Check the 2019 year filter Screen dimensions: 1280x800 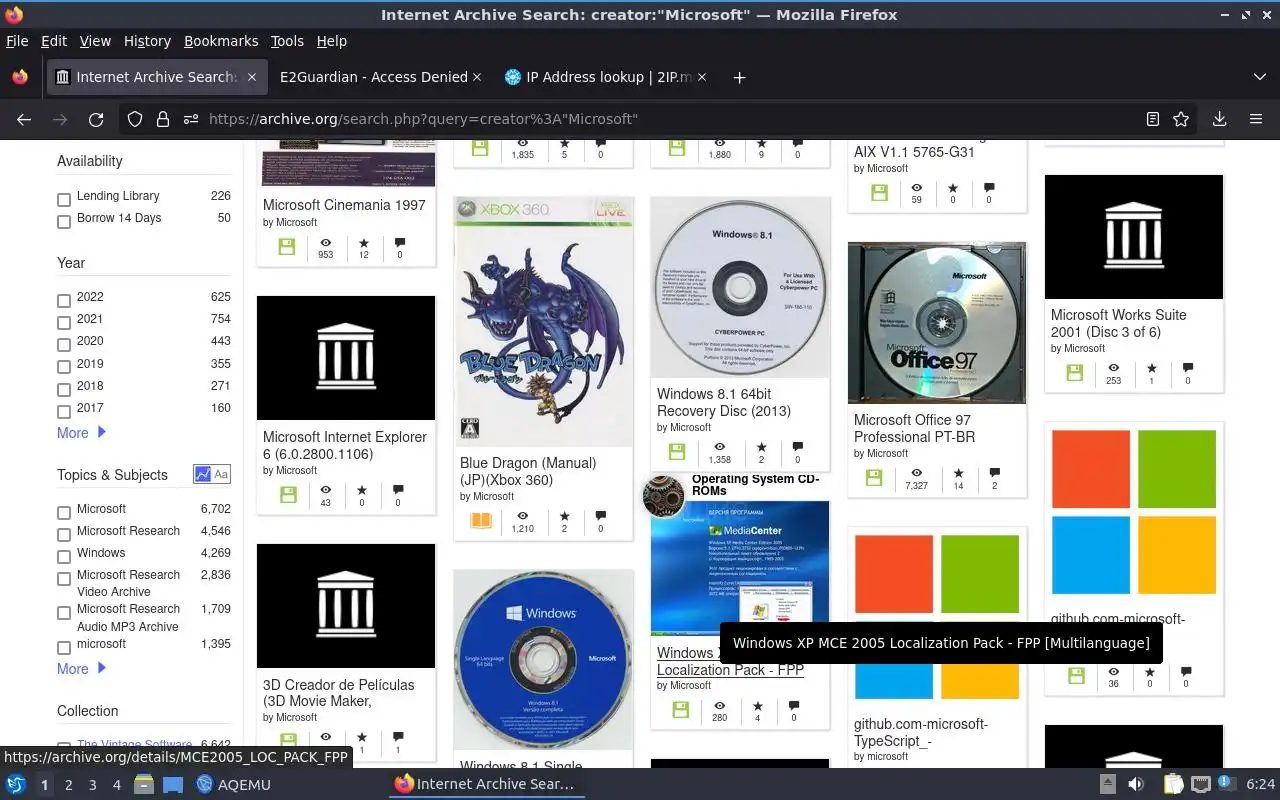pyautogui.click(x=64, y=368)
